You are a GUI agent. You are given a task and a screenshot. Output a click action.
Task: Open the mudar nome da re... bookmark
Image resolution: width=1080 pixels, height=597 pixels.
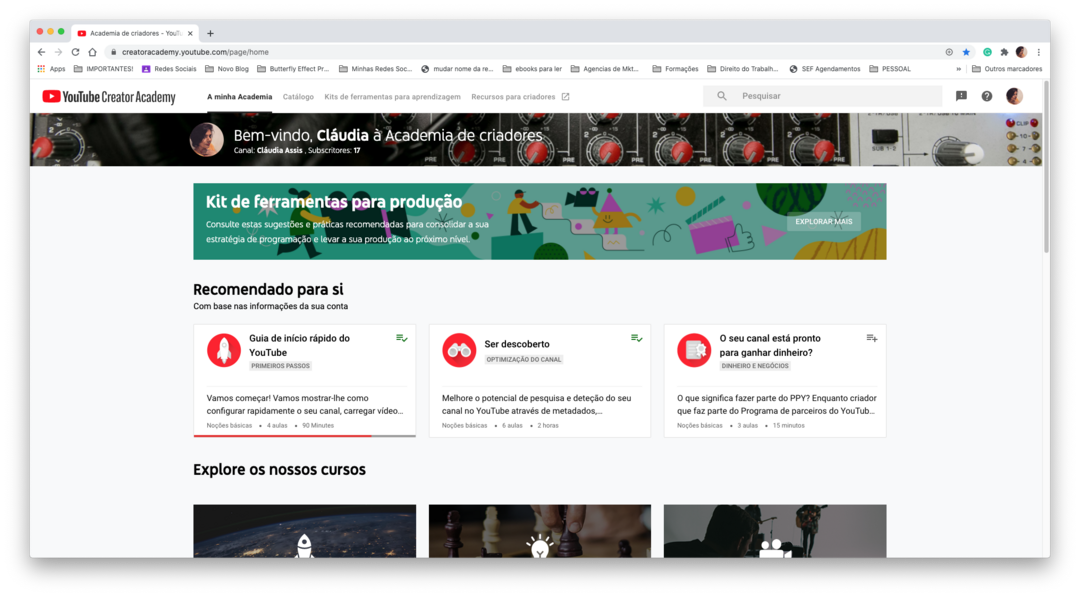pyautogui.click(x=457, y=69)
